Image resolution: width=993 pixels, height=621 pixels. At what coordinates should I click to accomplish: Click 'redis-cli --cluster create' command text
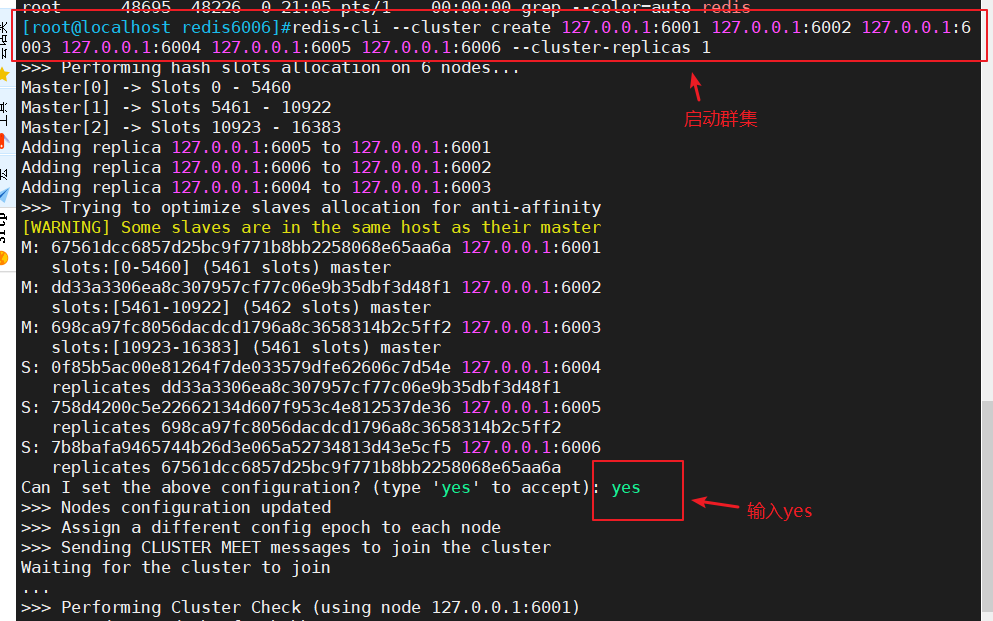(421, 27)
